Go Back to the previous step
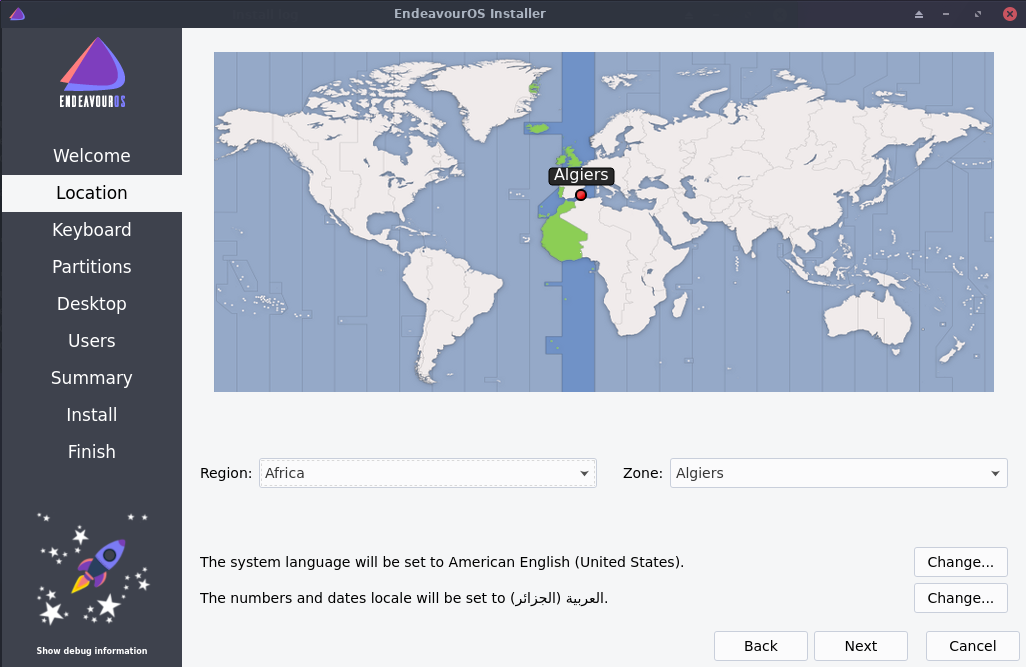Screen dimensions: 1026x667 (x=760, y=646)
